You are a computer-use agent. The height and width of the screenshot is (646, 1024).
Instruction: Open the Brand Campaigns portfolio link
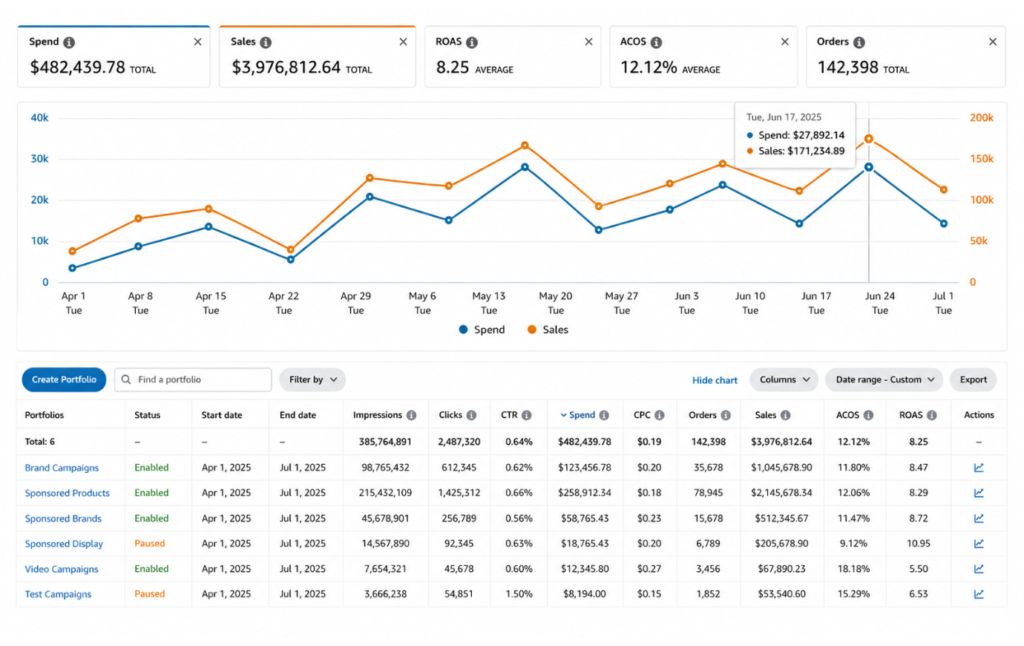[61, 468]
